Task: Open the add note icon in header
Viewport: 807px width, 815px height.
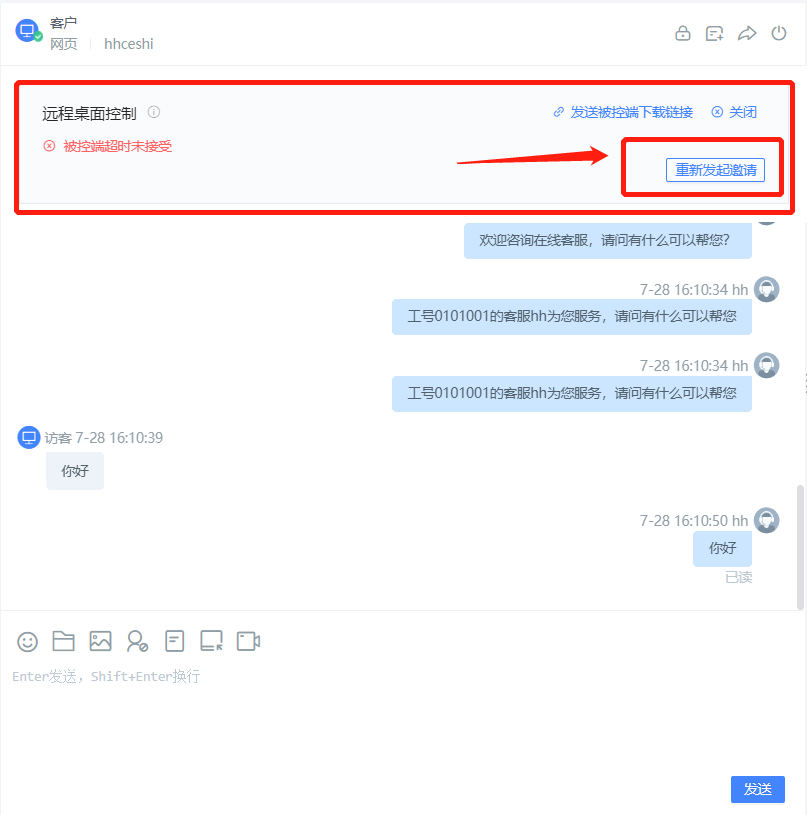Action: pyautogui.click(x=715, y=34)
